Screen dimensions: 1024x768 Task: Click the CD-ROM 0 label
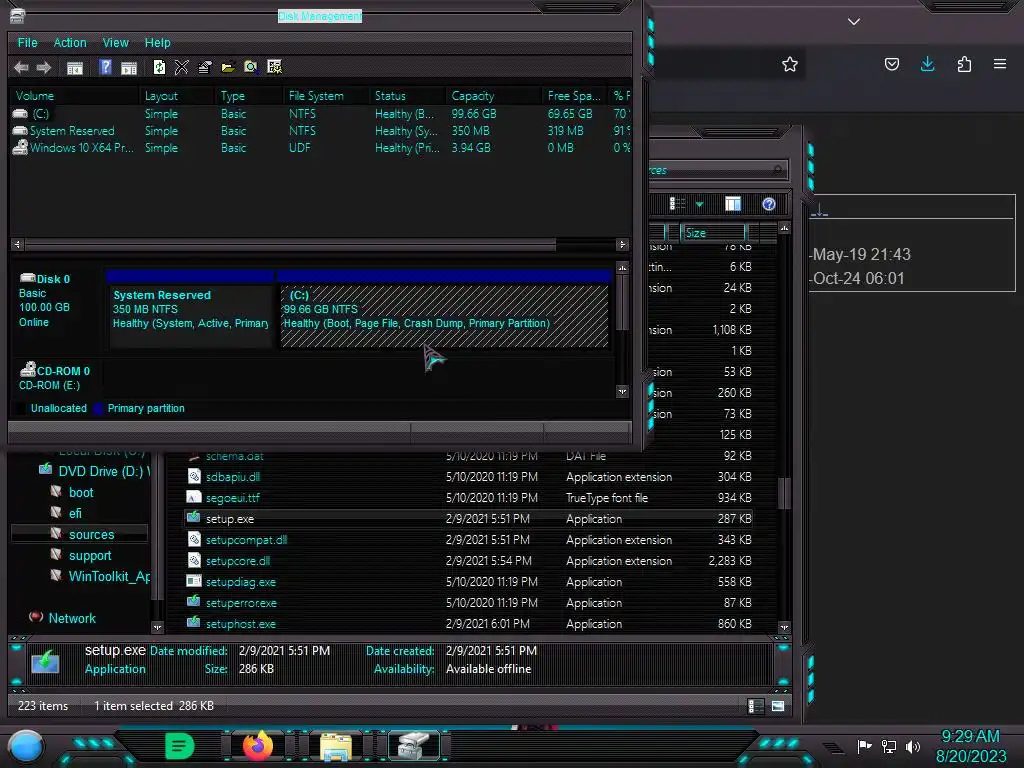coord(63,371)
